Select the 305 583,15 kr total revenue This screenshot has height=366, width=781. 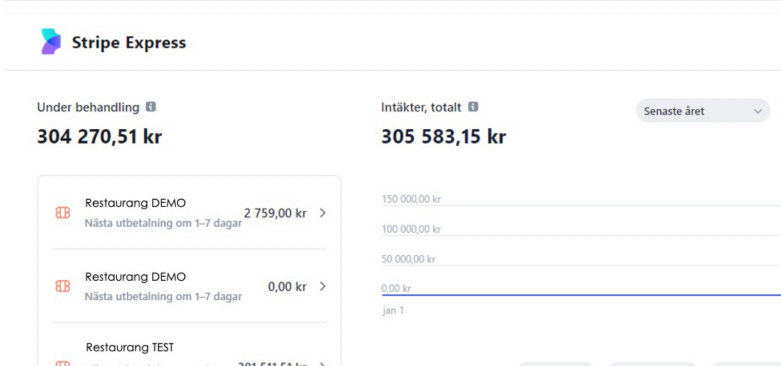pos(444,136)
